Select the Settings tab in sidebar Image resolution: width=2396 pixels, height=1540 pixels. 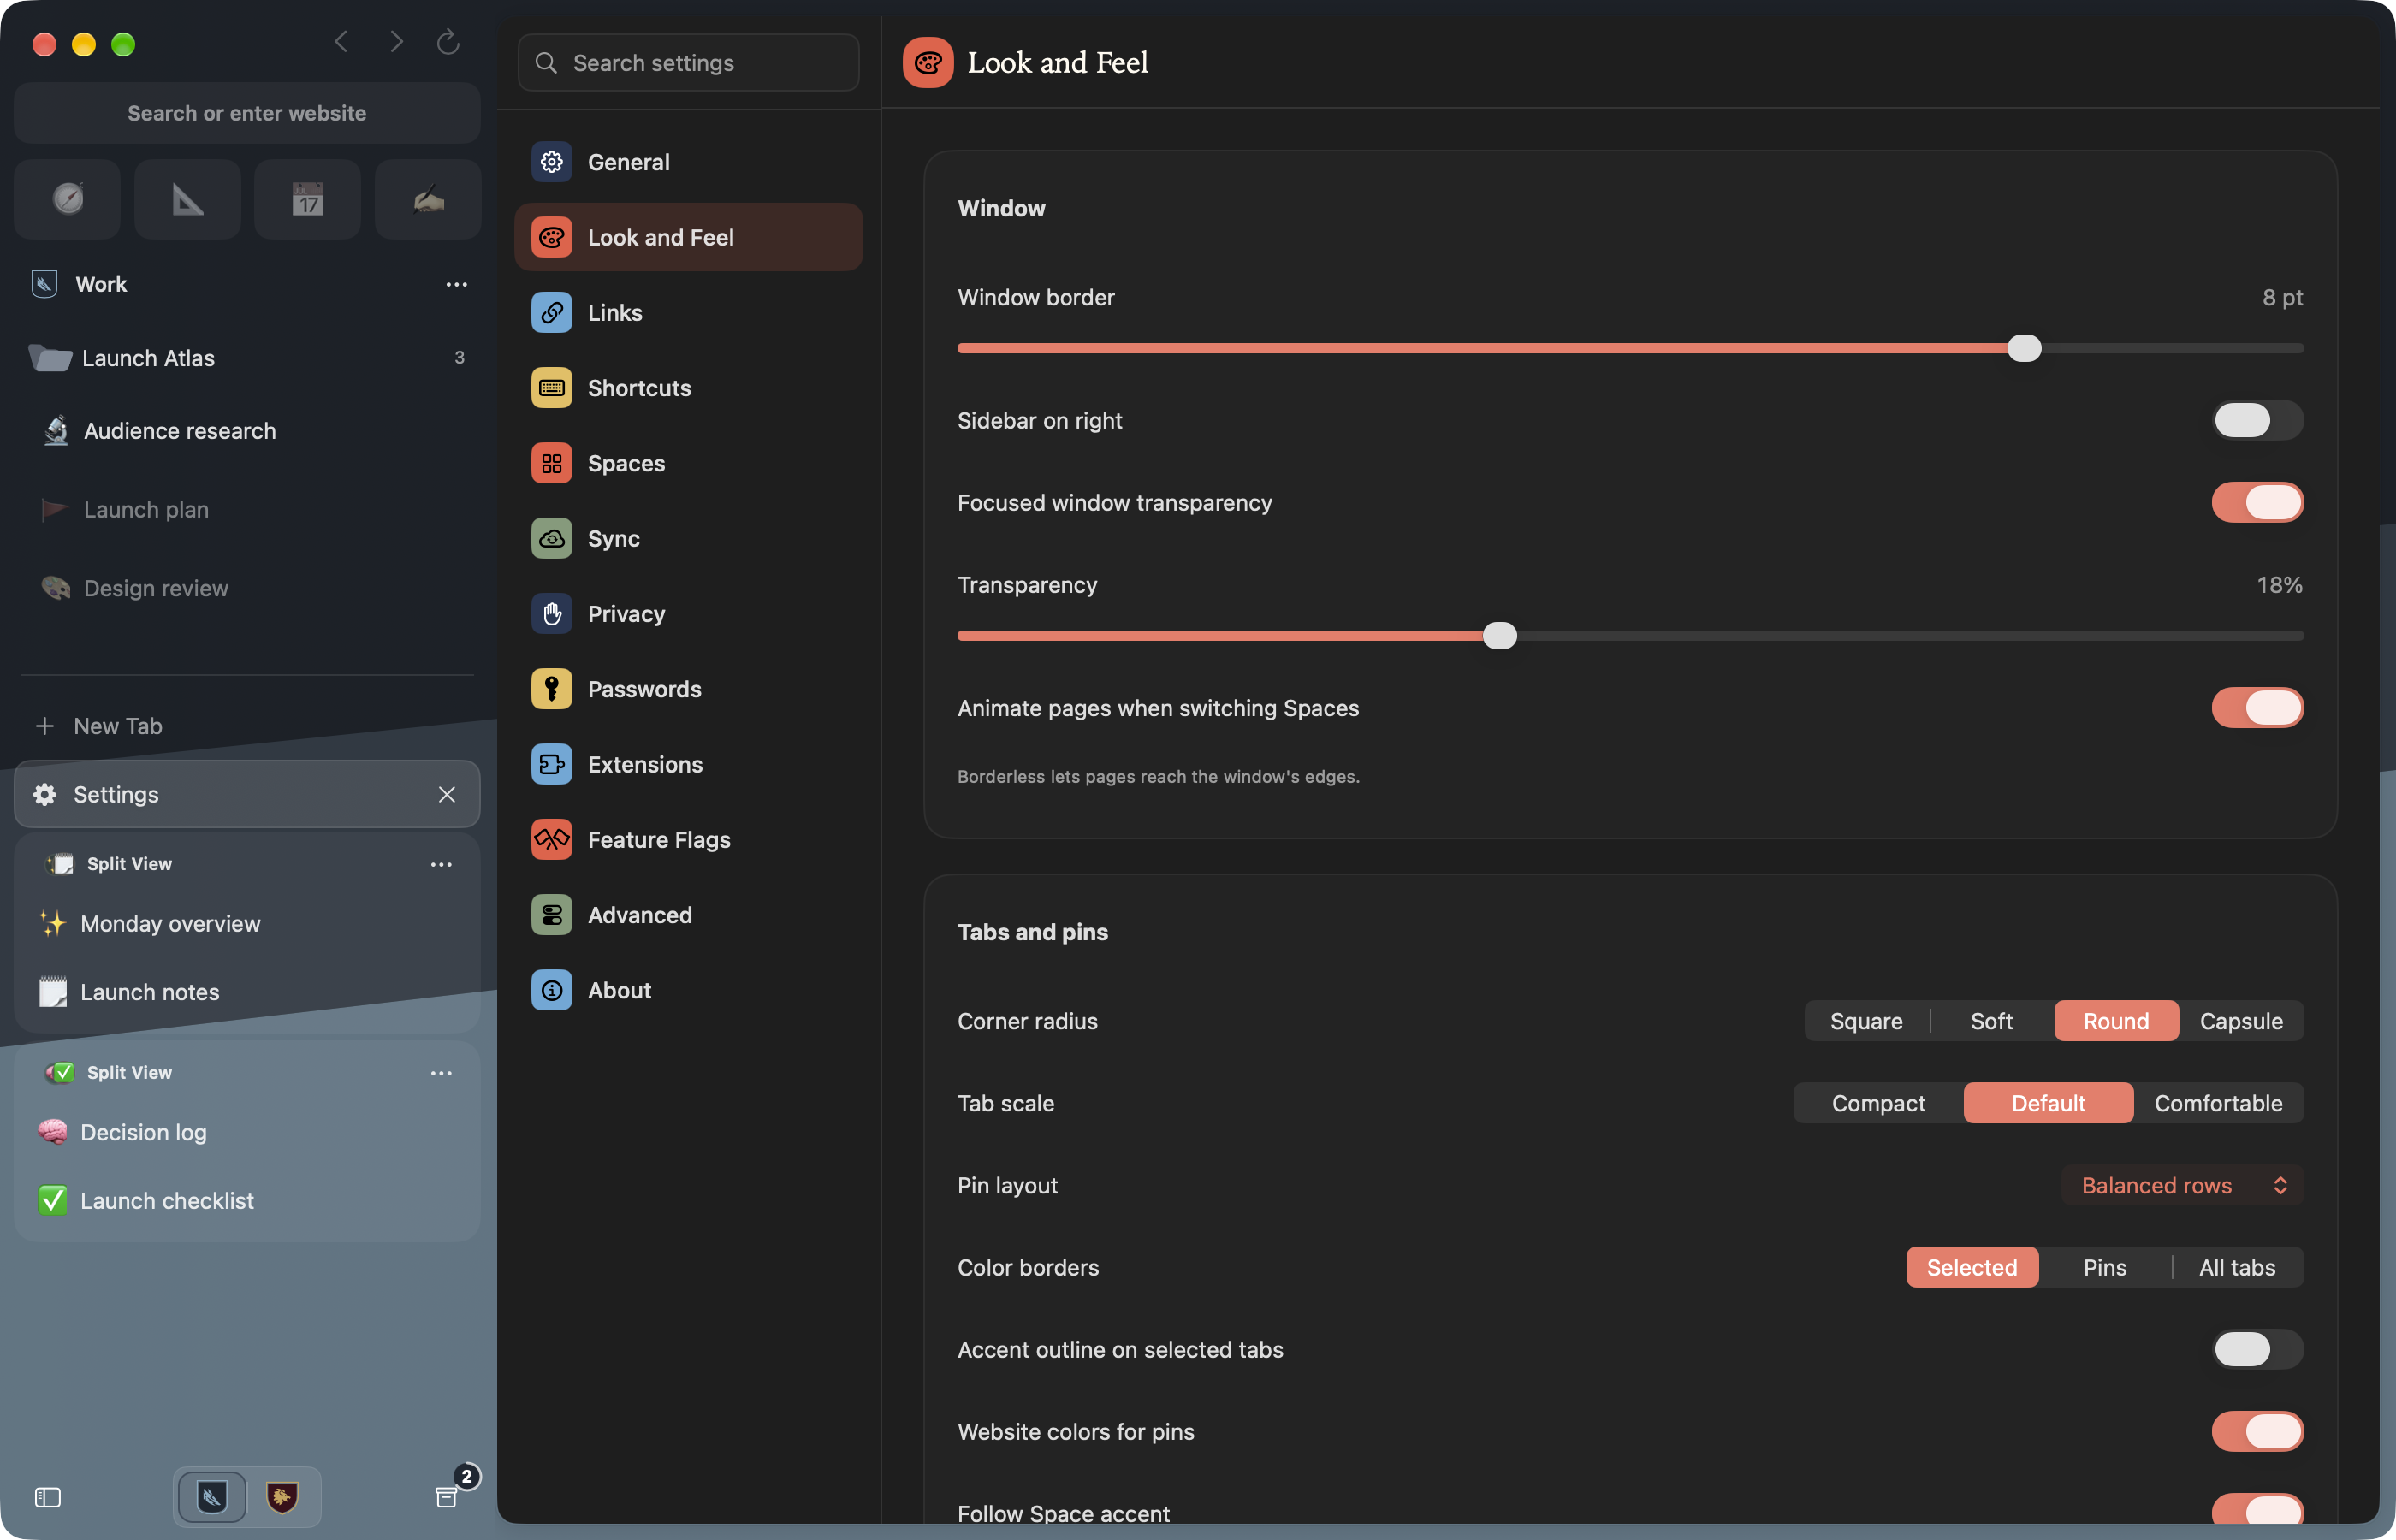[247, 794]
